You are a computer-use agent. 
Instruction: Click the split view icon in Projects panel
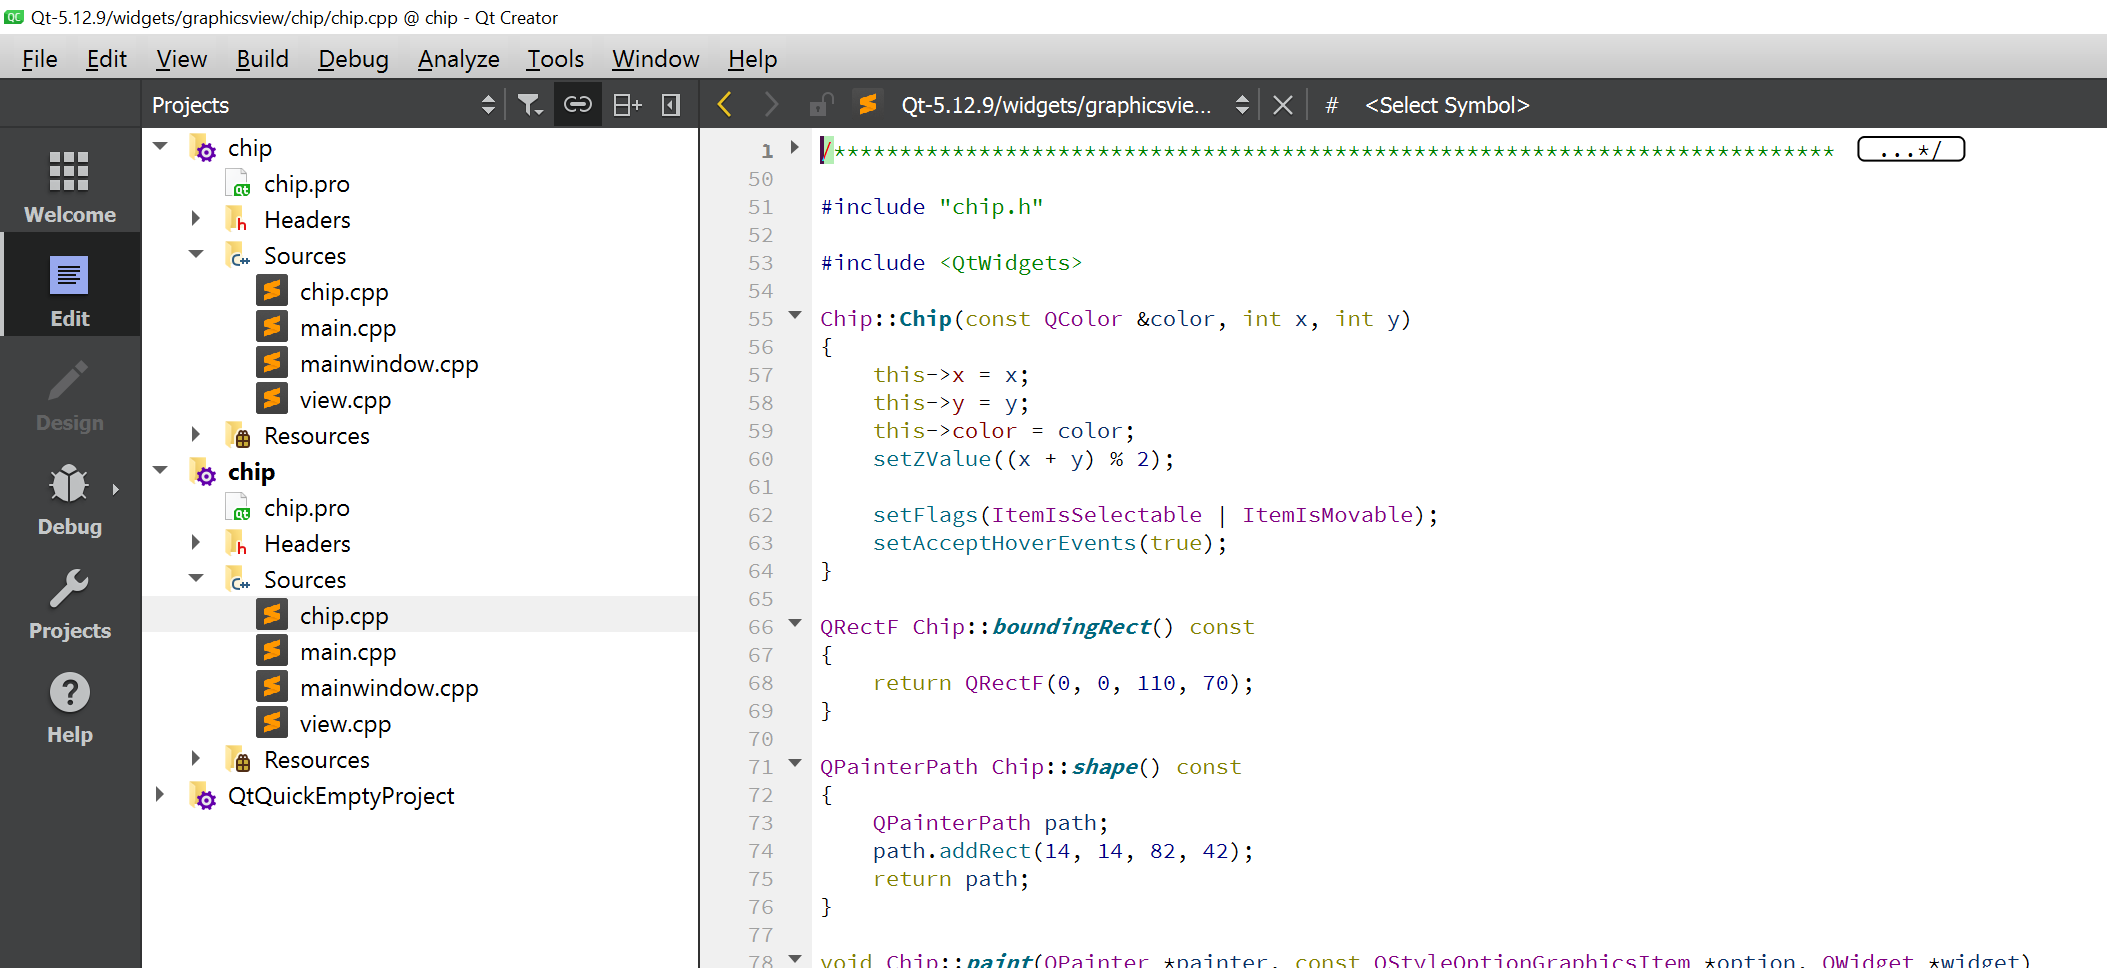[x=627, y=105]
